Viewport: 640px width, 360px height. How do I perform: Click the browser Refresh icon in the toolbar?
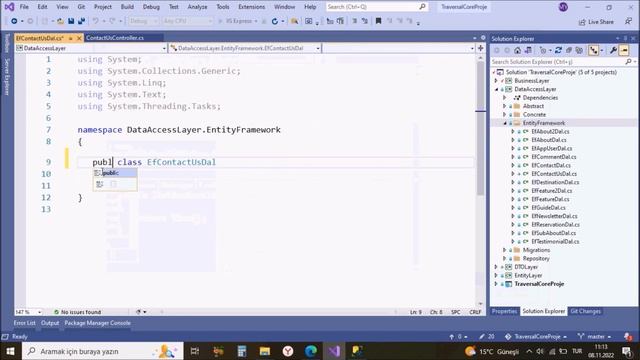[x=275, y=21]
